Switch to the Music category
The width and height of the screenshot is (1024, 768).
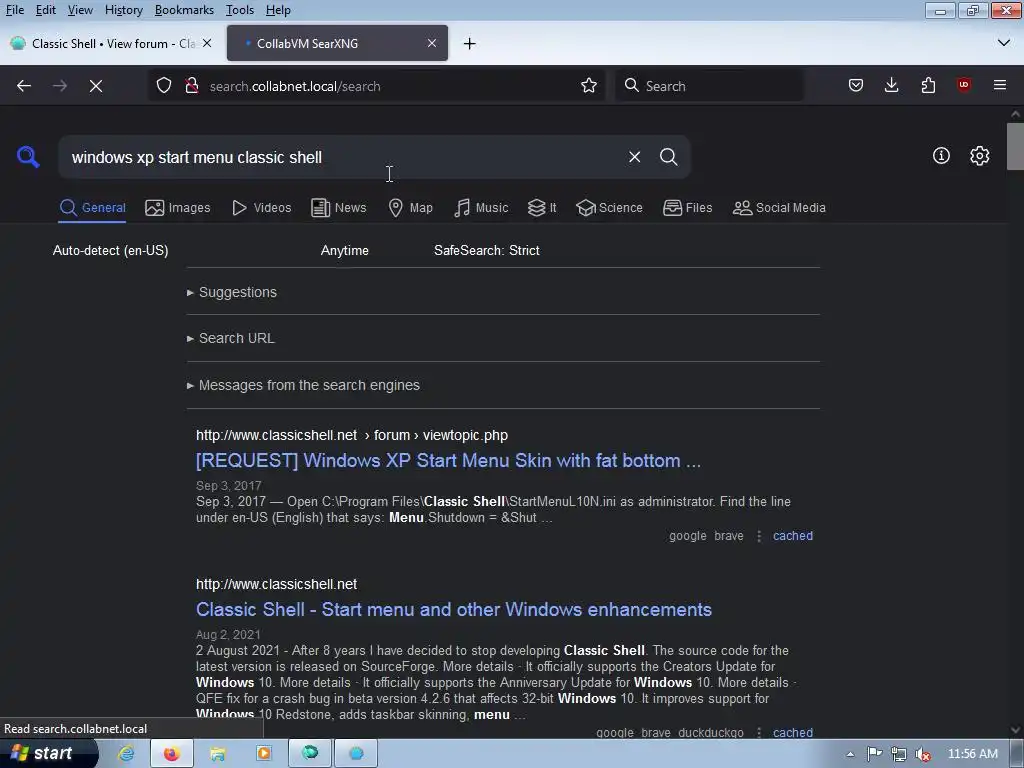[x=481, y=208]
